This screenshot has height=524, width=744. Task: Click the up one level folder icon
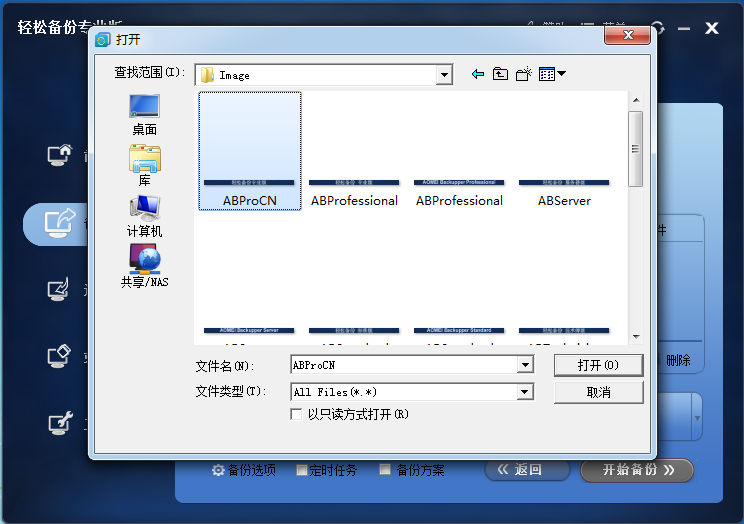(500, 74)
